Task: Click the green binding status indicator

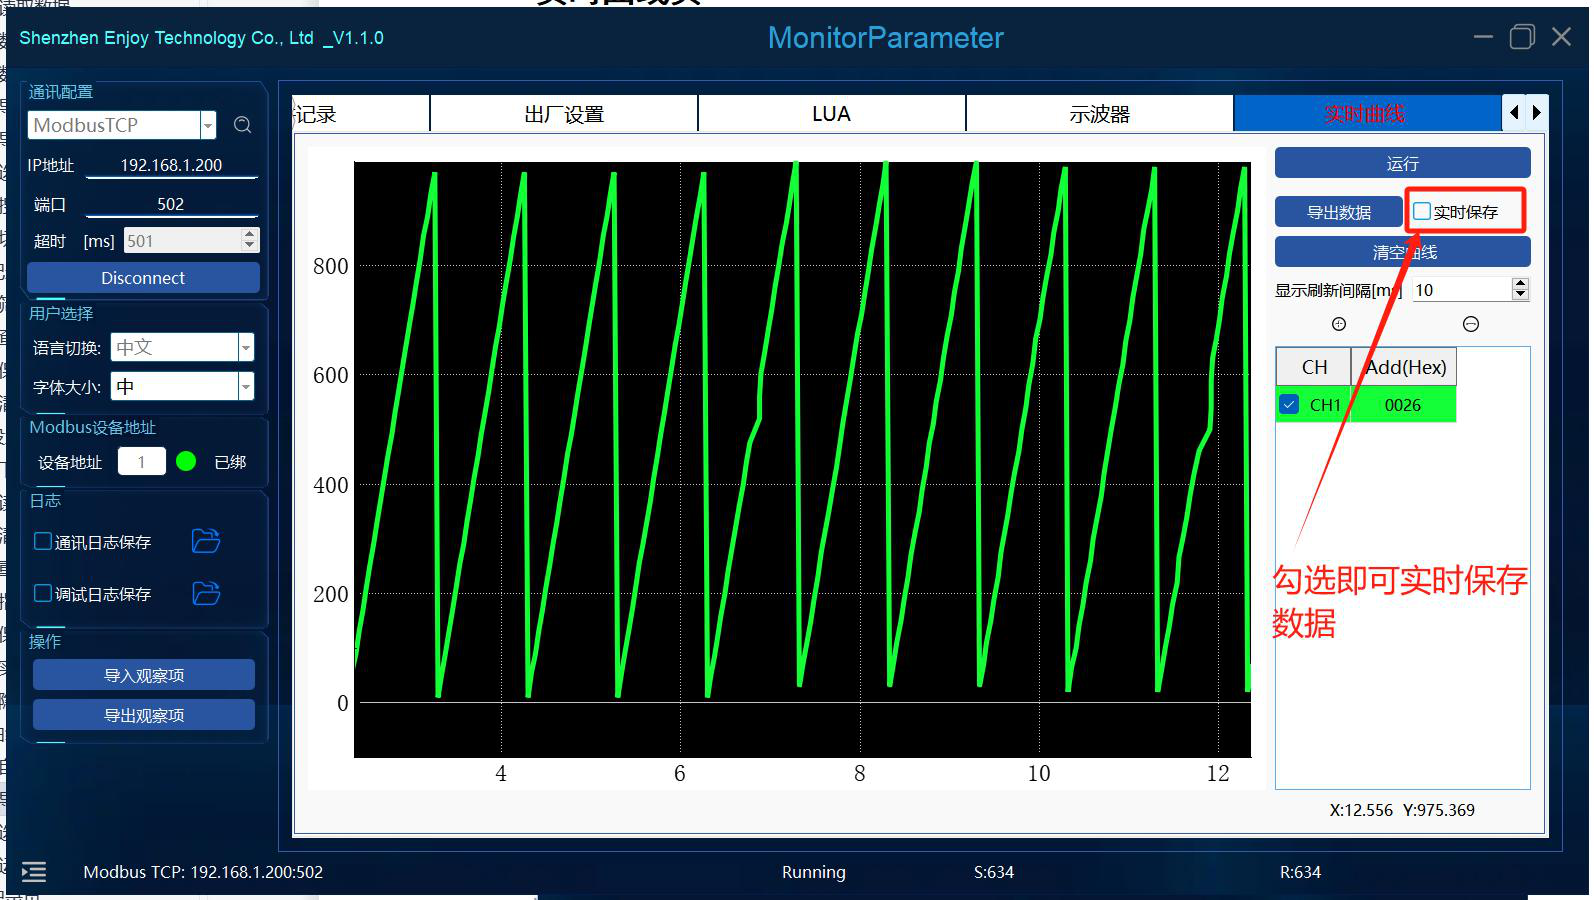Action: (186, 461)
